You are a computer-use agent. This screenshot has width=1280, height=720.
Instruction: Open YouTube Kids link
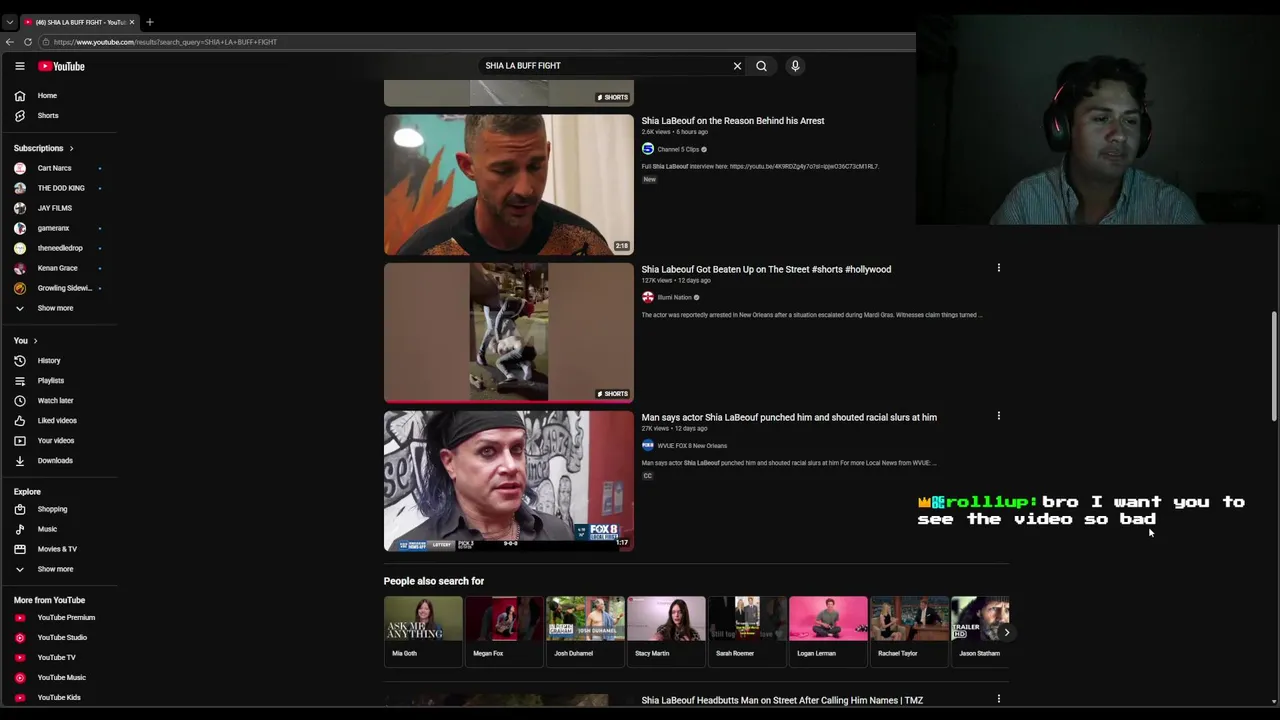point(59,698)
